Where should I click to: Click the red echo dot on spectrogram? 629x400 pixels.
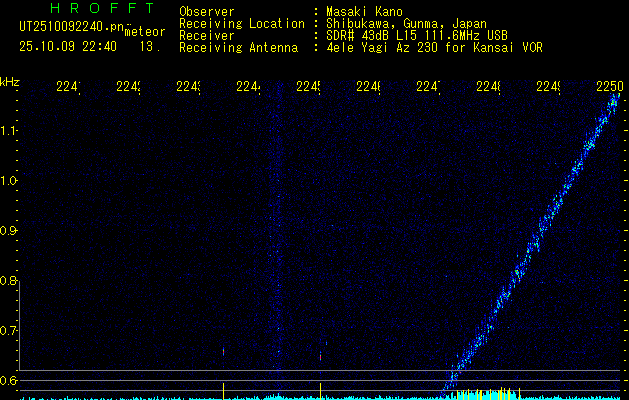[321, 355]
